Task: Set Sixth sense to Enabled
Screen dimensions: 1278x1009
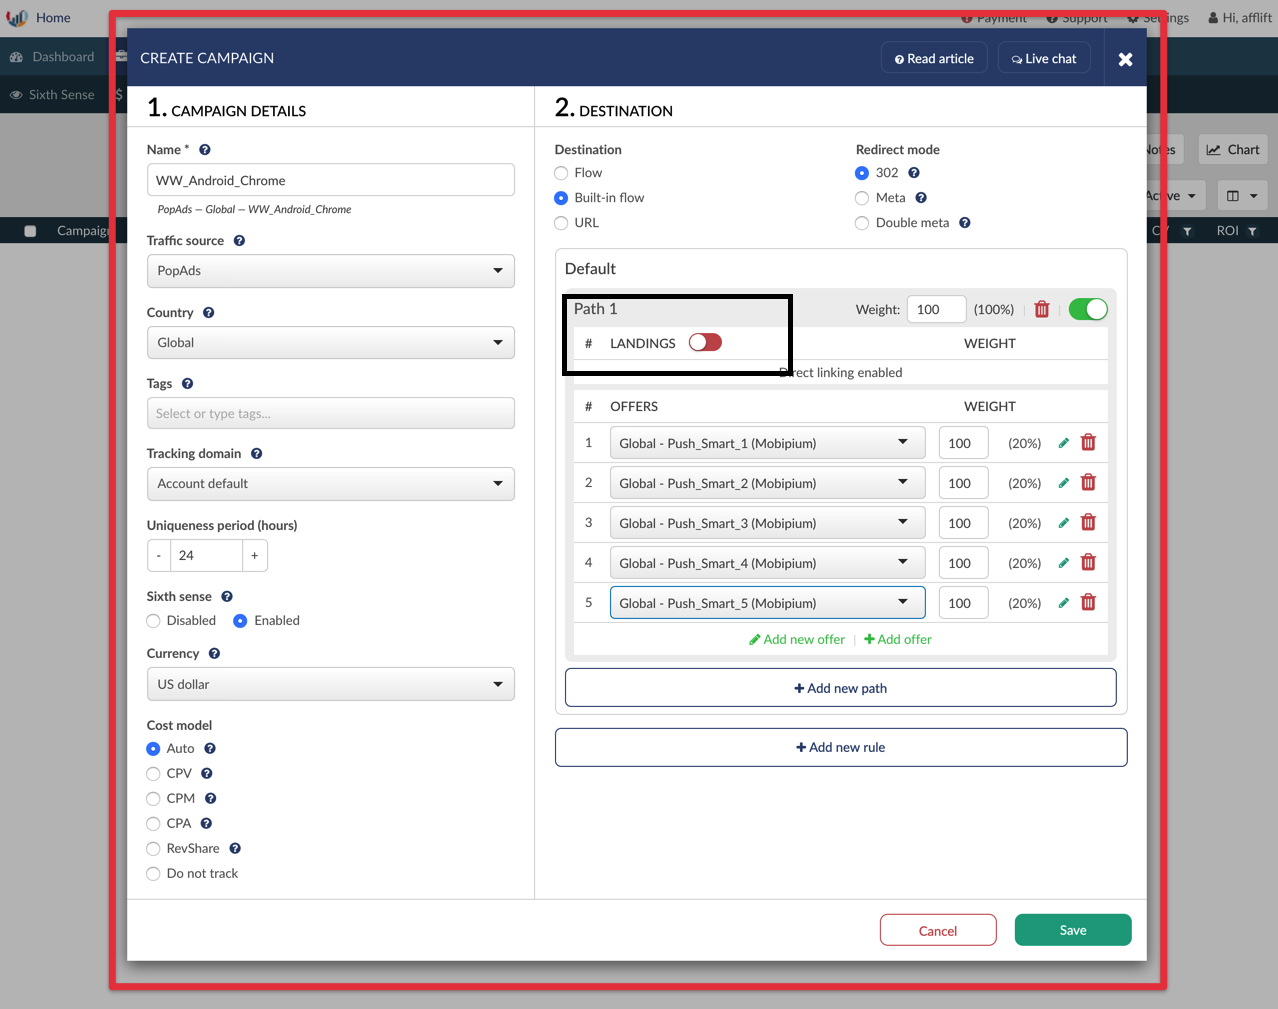Action: pos(240,621)
